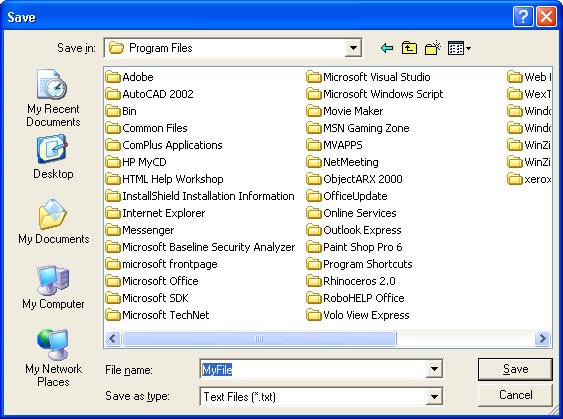
Task: Pick the MVAPPS folder
Action: (x=335, y=145)
